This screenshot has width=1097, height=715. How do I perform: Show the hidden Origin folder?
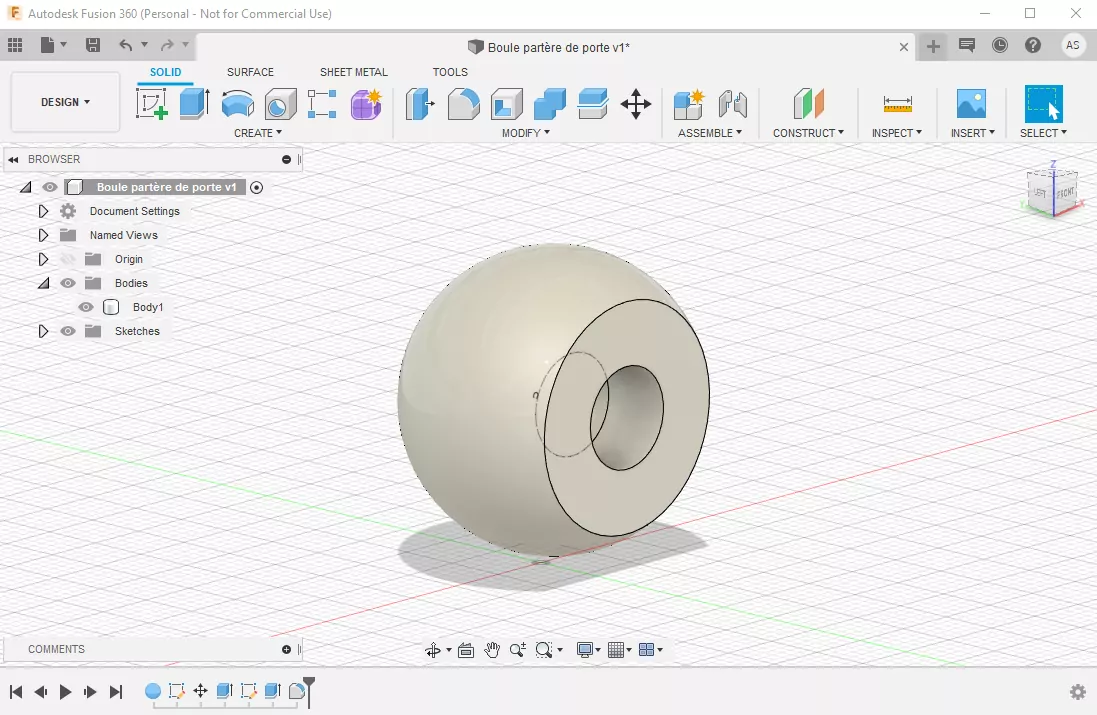(67, 260)
